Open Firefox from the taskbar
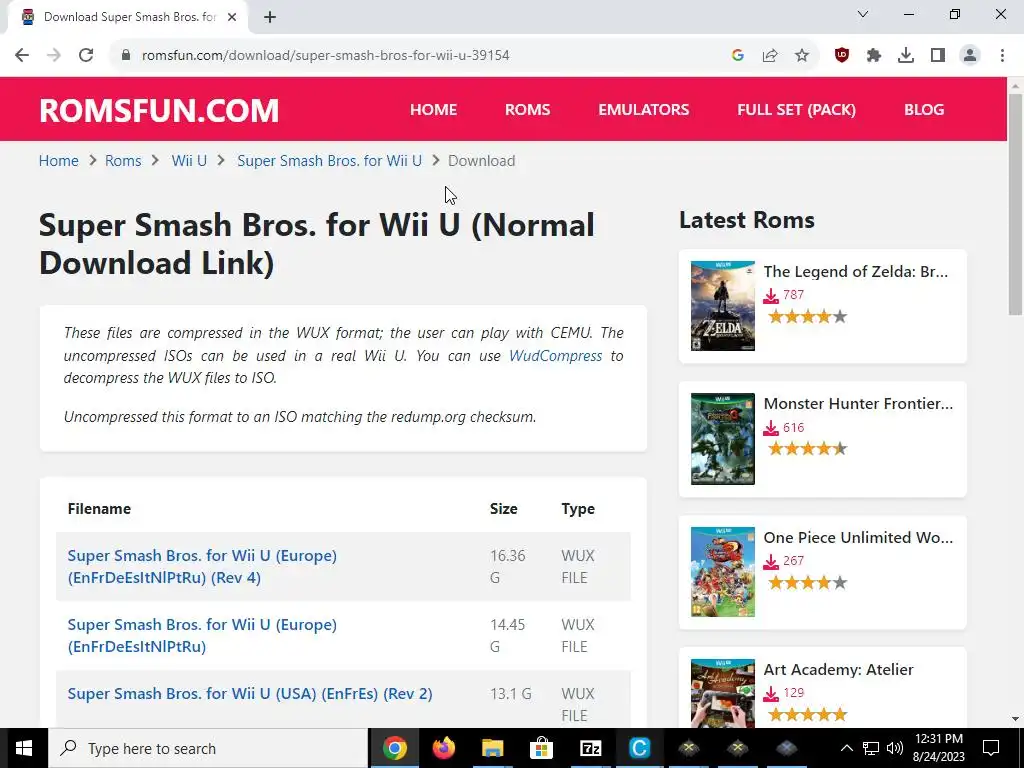Viewport: 1024px width, 768px height. pos(443,748)
